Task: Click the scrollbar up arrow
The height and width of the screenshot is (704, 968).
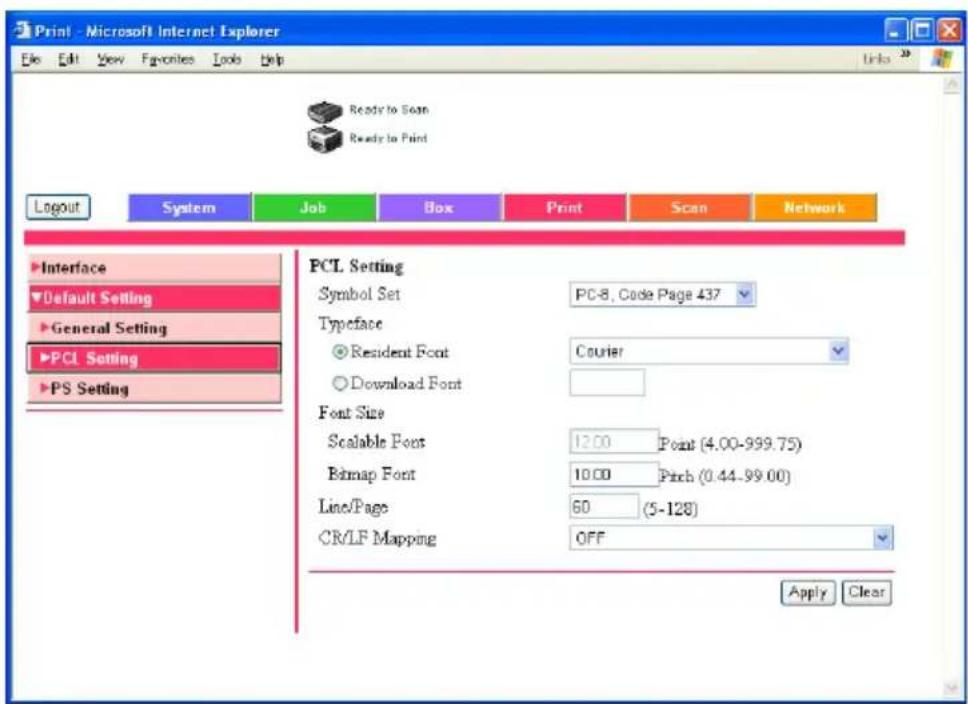Action: pyautogui.click(x=951, y=87)
